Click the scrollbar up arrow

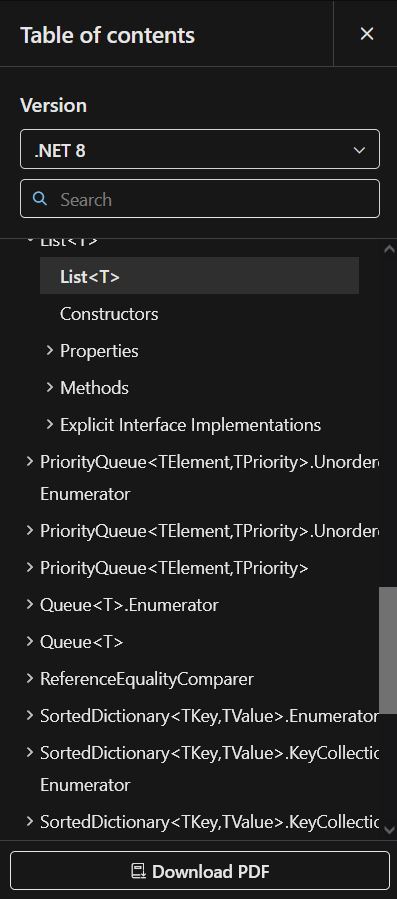pos(389,248)
